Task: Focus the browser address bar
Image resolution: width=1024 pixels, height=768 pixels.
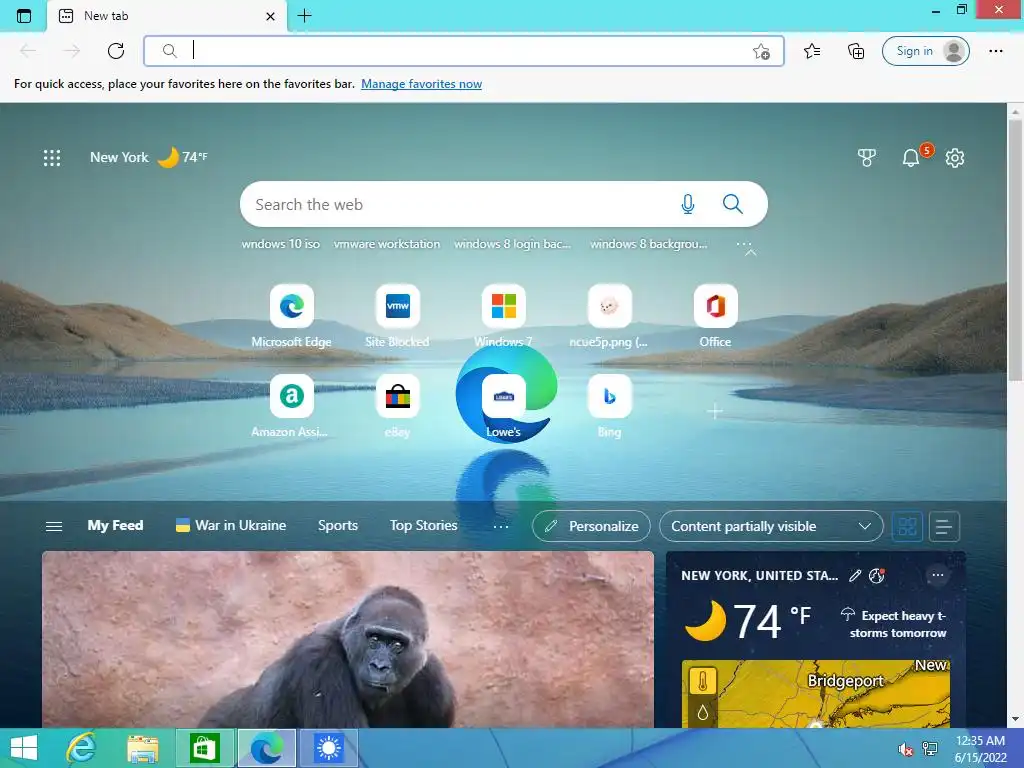Action: click(x=464, y=51)
